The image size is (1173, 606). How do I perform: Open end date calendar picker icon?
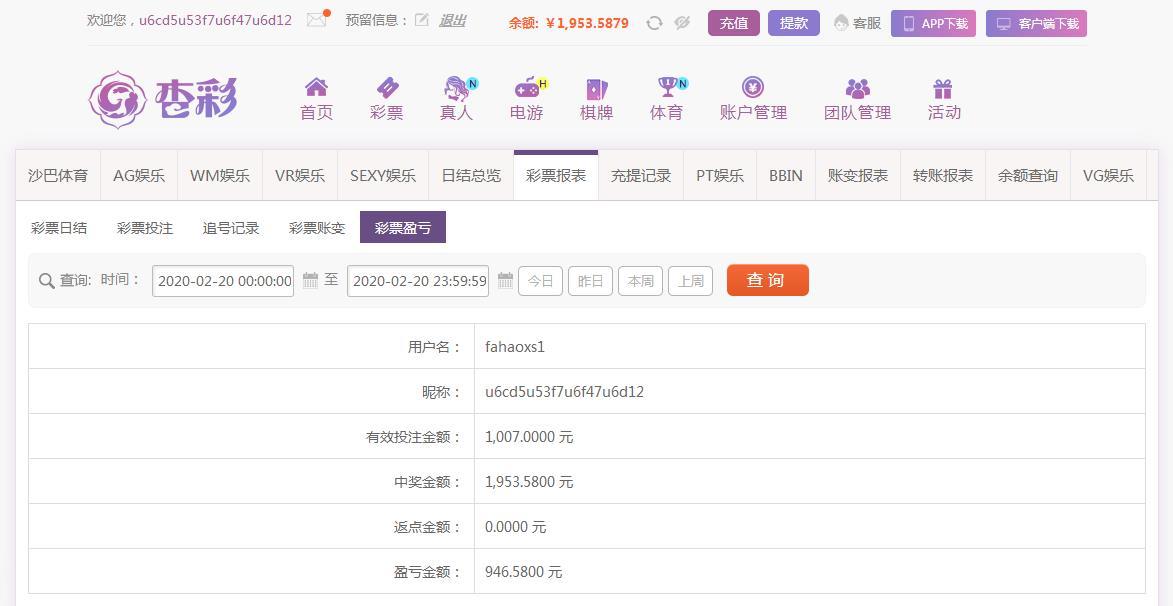click(506, 281)
